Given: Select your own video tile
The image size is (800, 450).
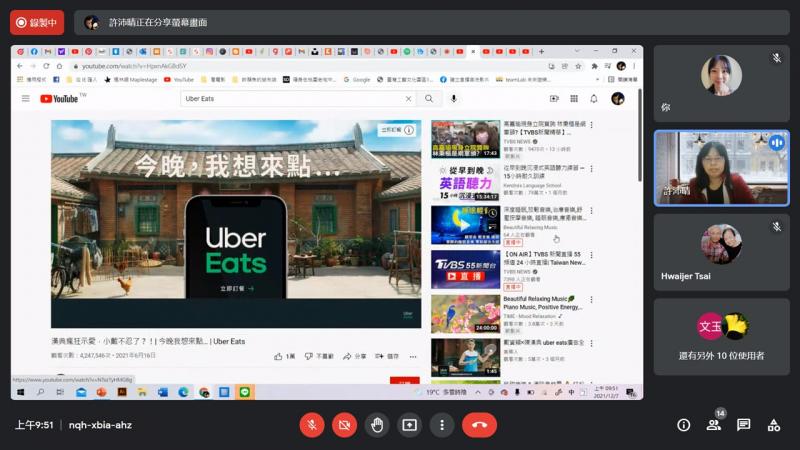Looking at the screenshot, I should point(721,83).
